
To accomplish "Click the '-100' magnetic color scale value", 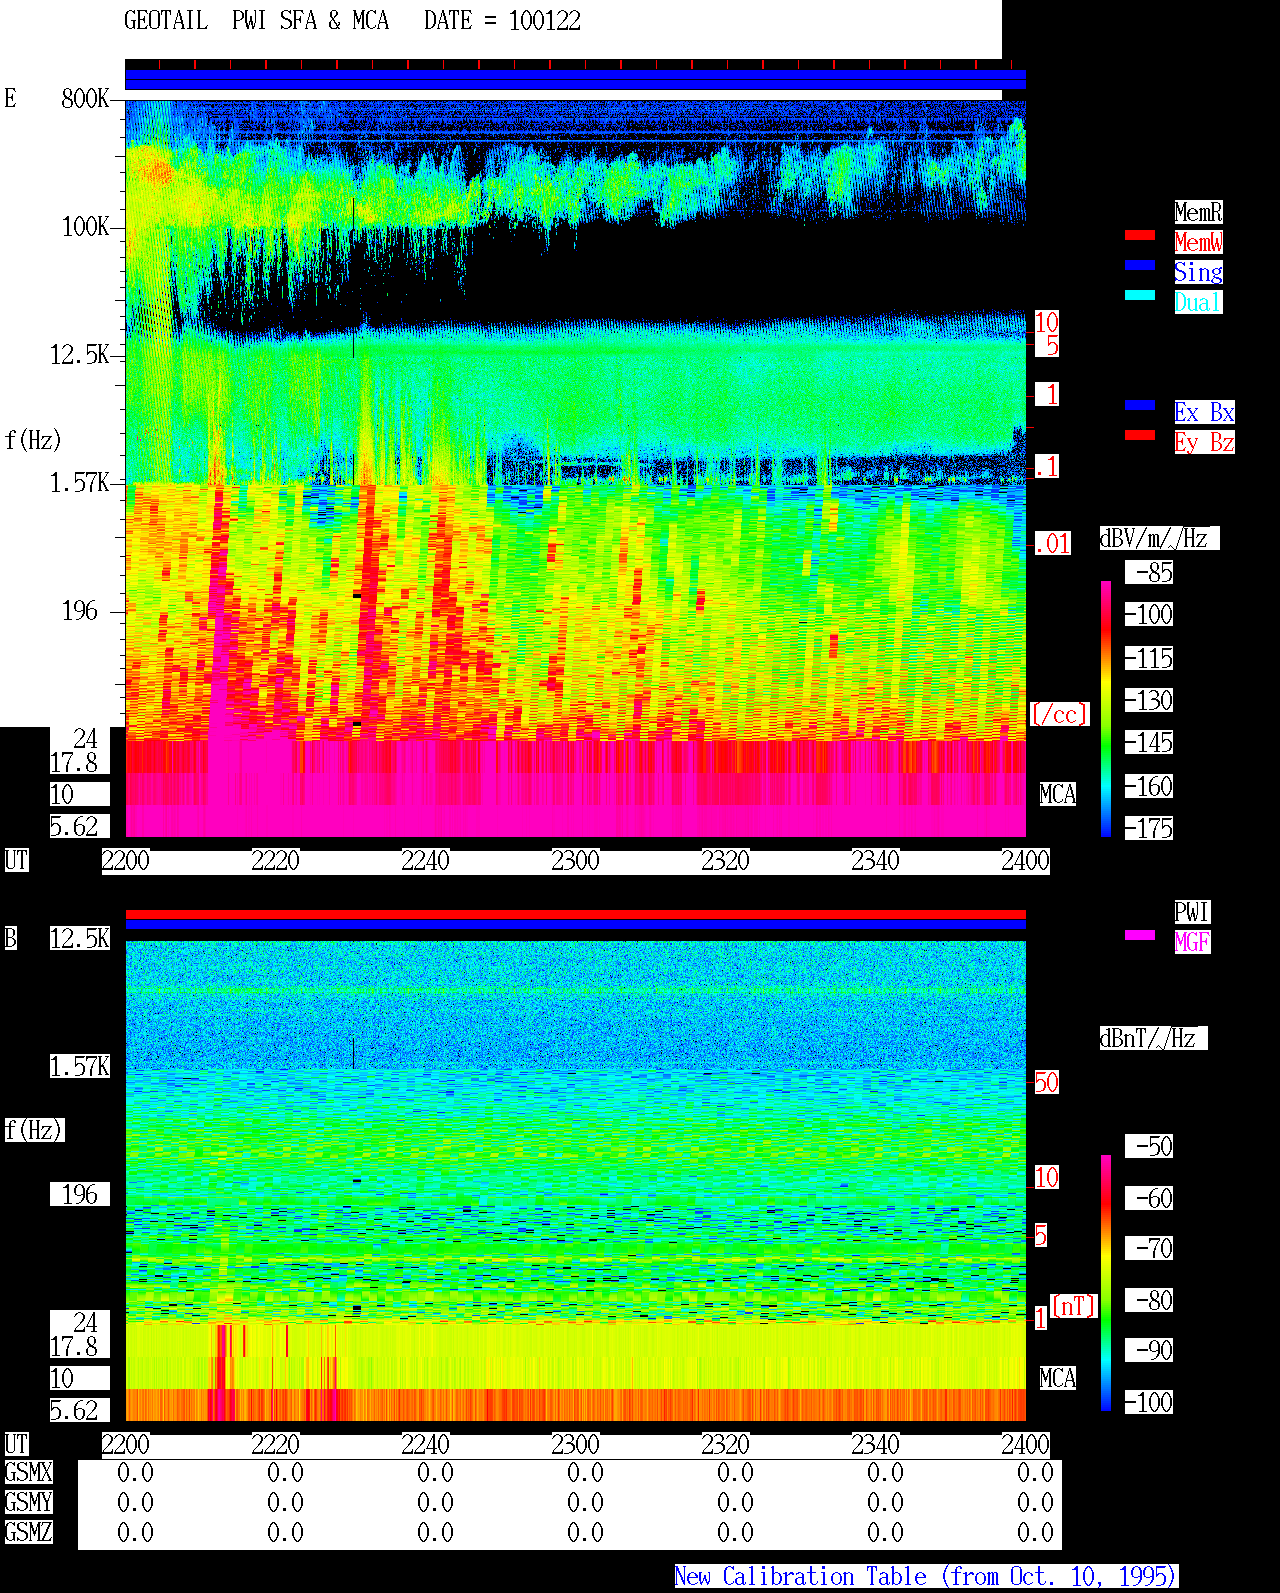I will pos(1149,1402).
